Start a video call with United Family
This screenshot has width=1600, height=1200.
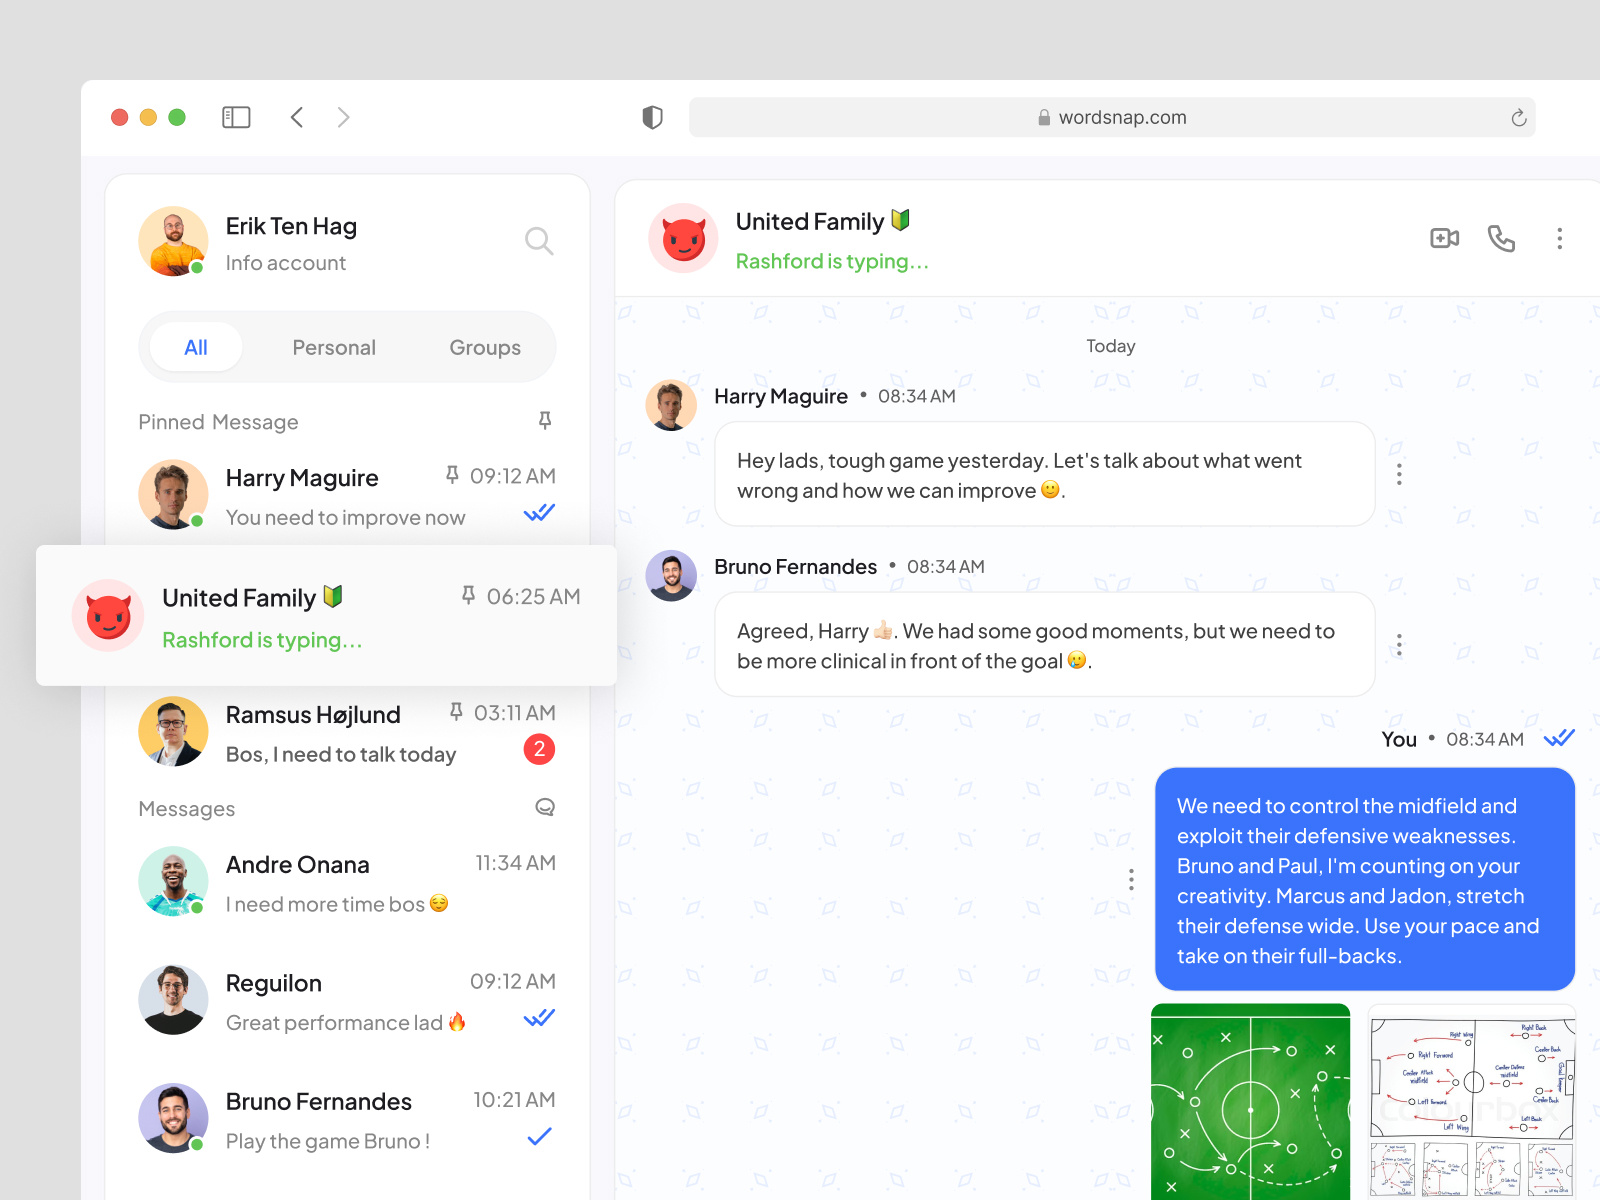tap(1443, 239)
